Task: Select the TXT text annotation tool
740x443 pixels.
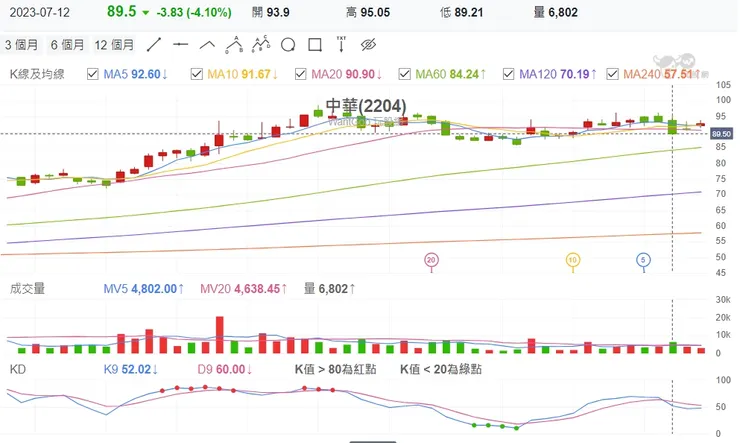Action: [341, 44]
